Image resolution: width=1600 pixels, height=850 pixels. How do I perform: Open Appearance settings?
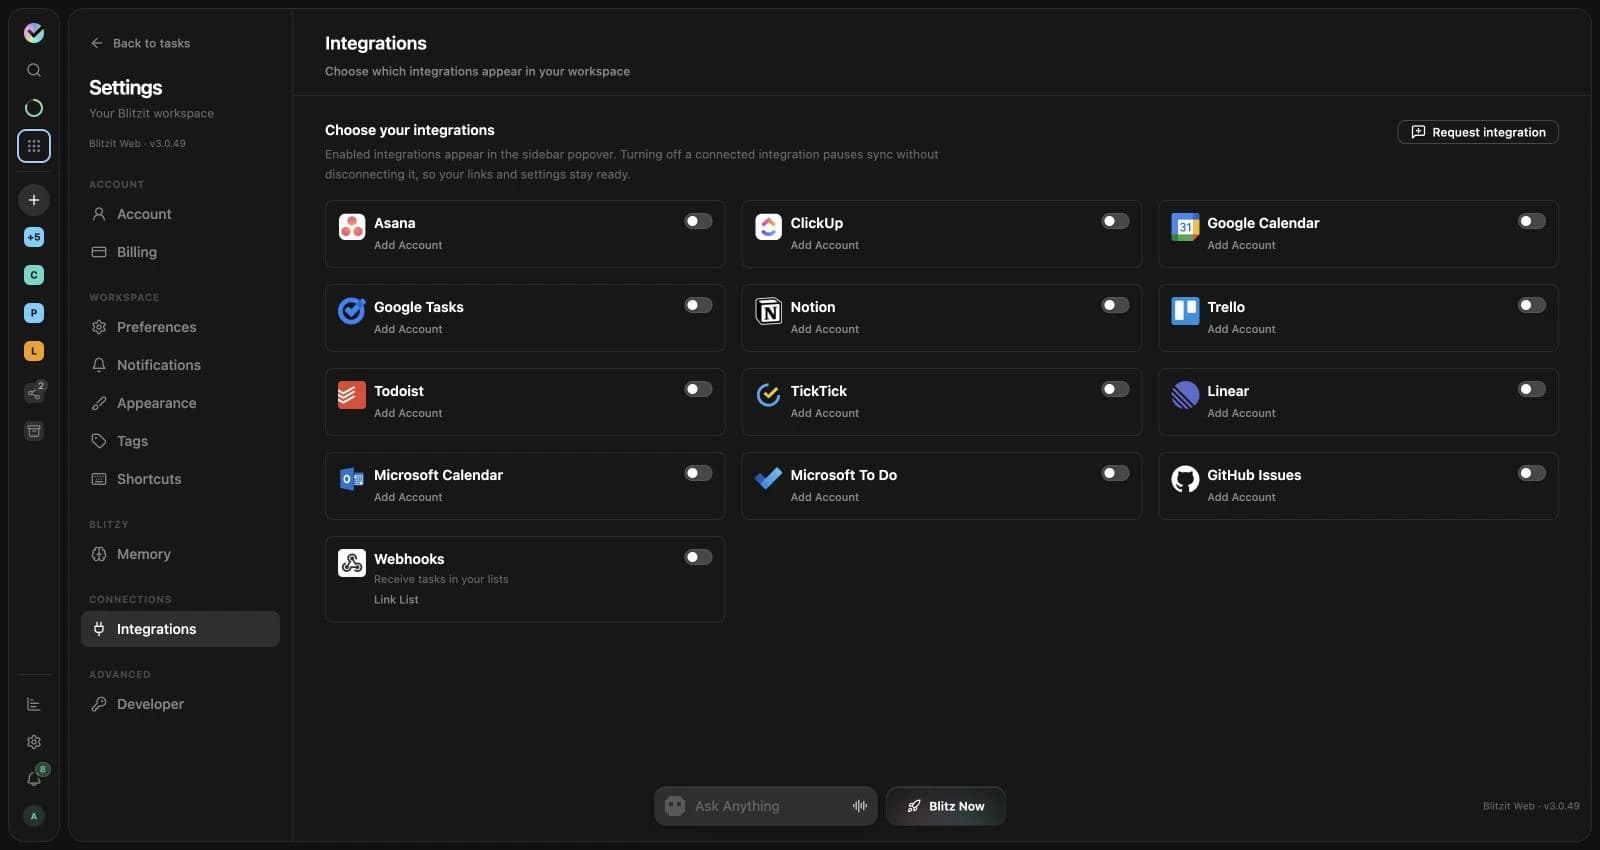coord(180,403)
